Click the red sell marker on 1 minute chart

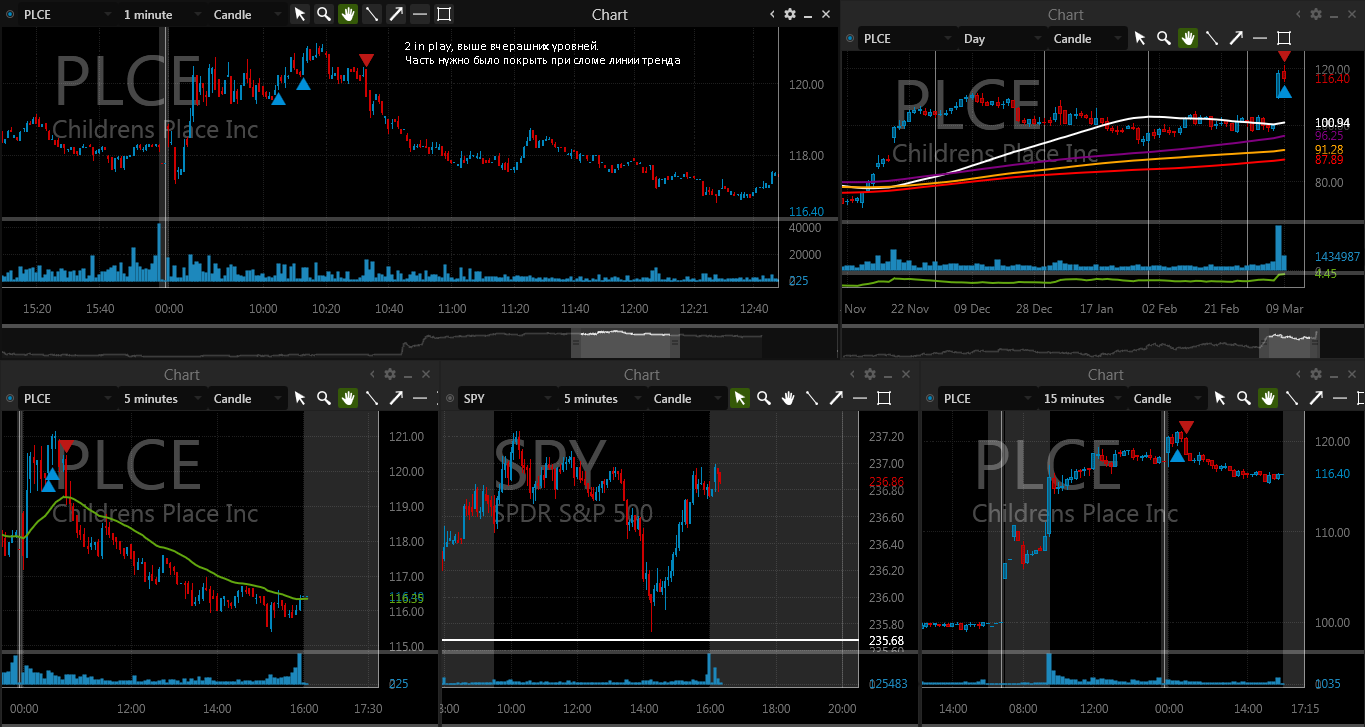point(367,61)
